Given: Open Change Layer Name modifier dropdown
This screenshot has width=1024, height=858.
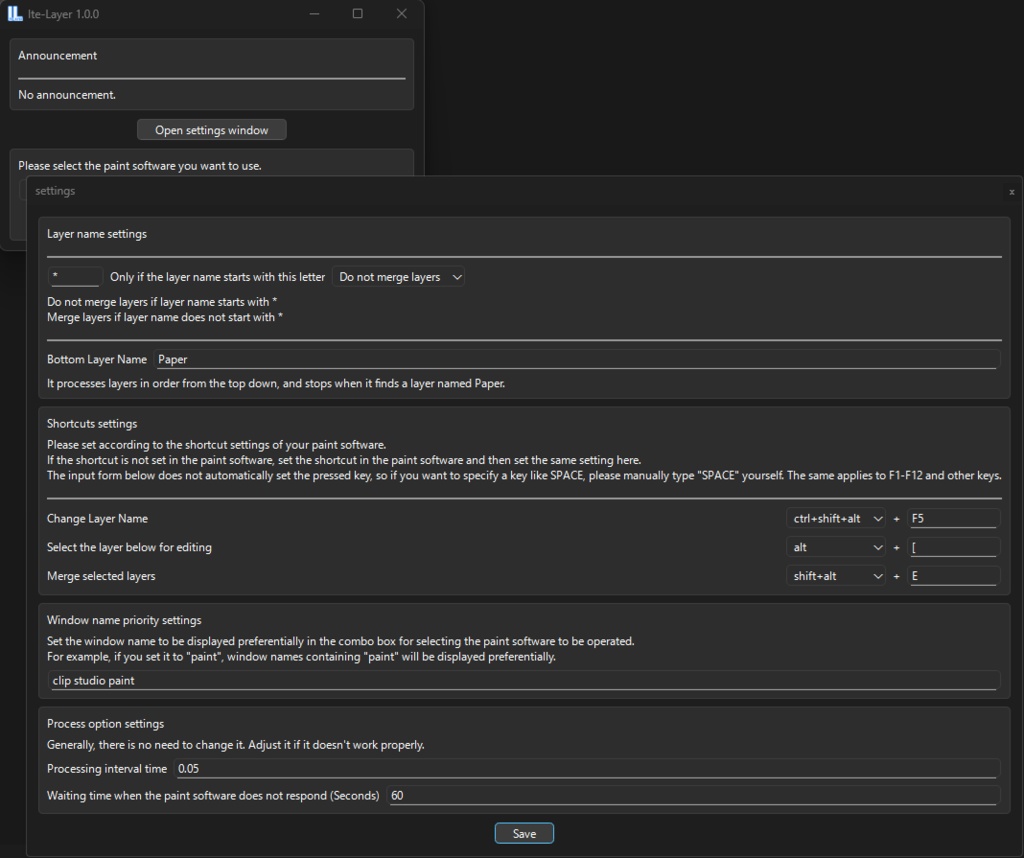Looking at the screenshot, I should 836,518.
